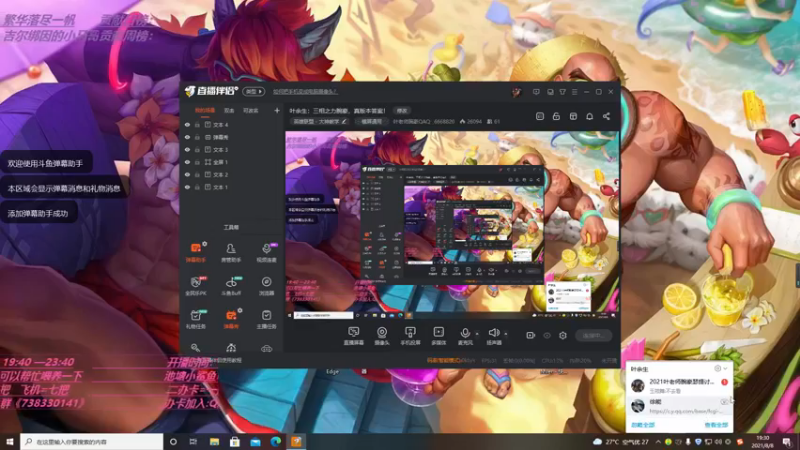Image resolution: width=800 pixels, height=450 pixels.
Task: Open the 弹幕助手 tool
Action: 196,253
